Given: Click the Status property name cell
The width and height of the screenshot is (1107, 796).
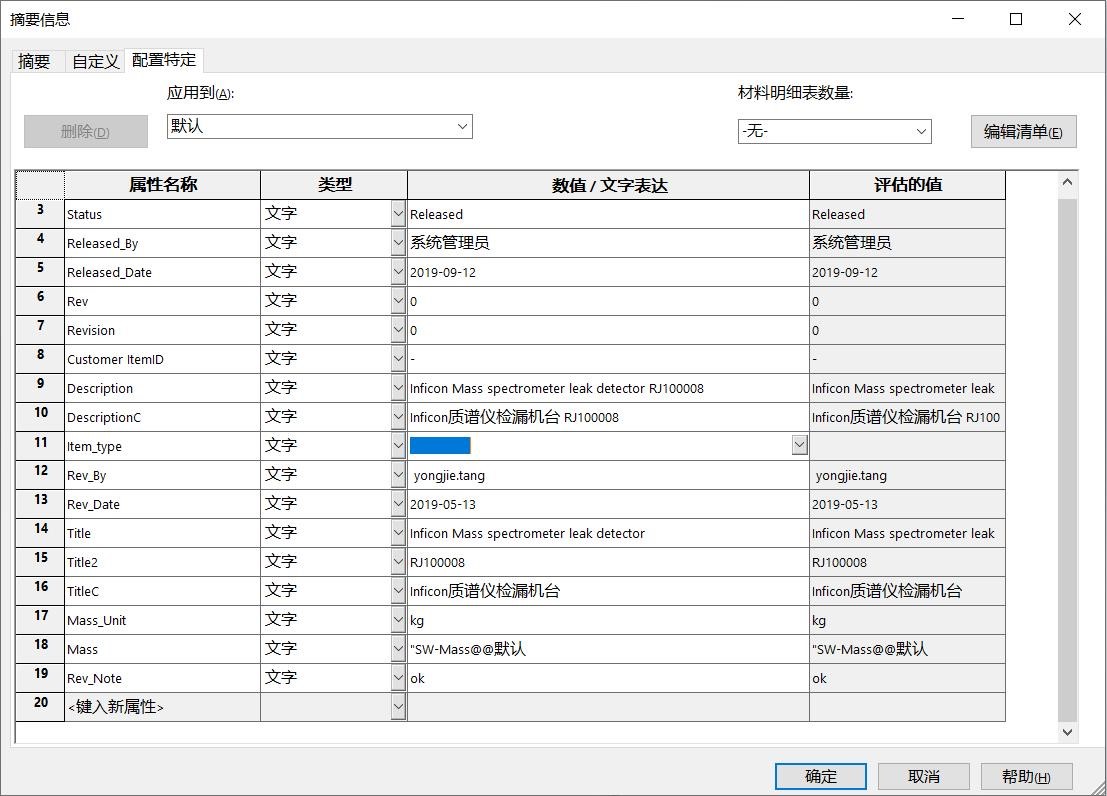Looking at the screenshot, I should pyautogui.click(x=162, y=214).
